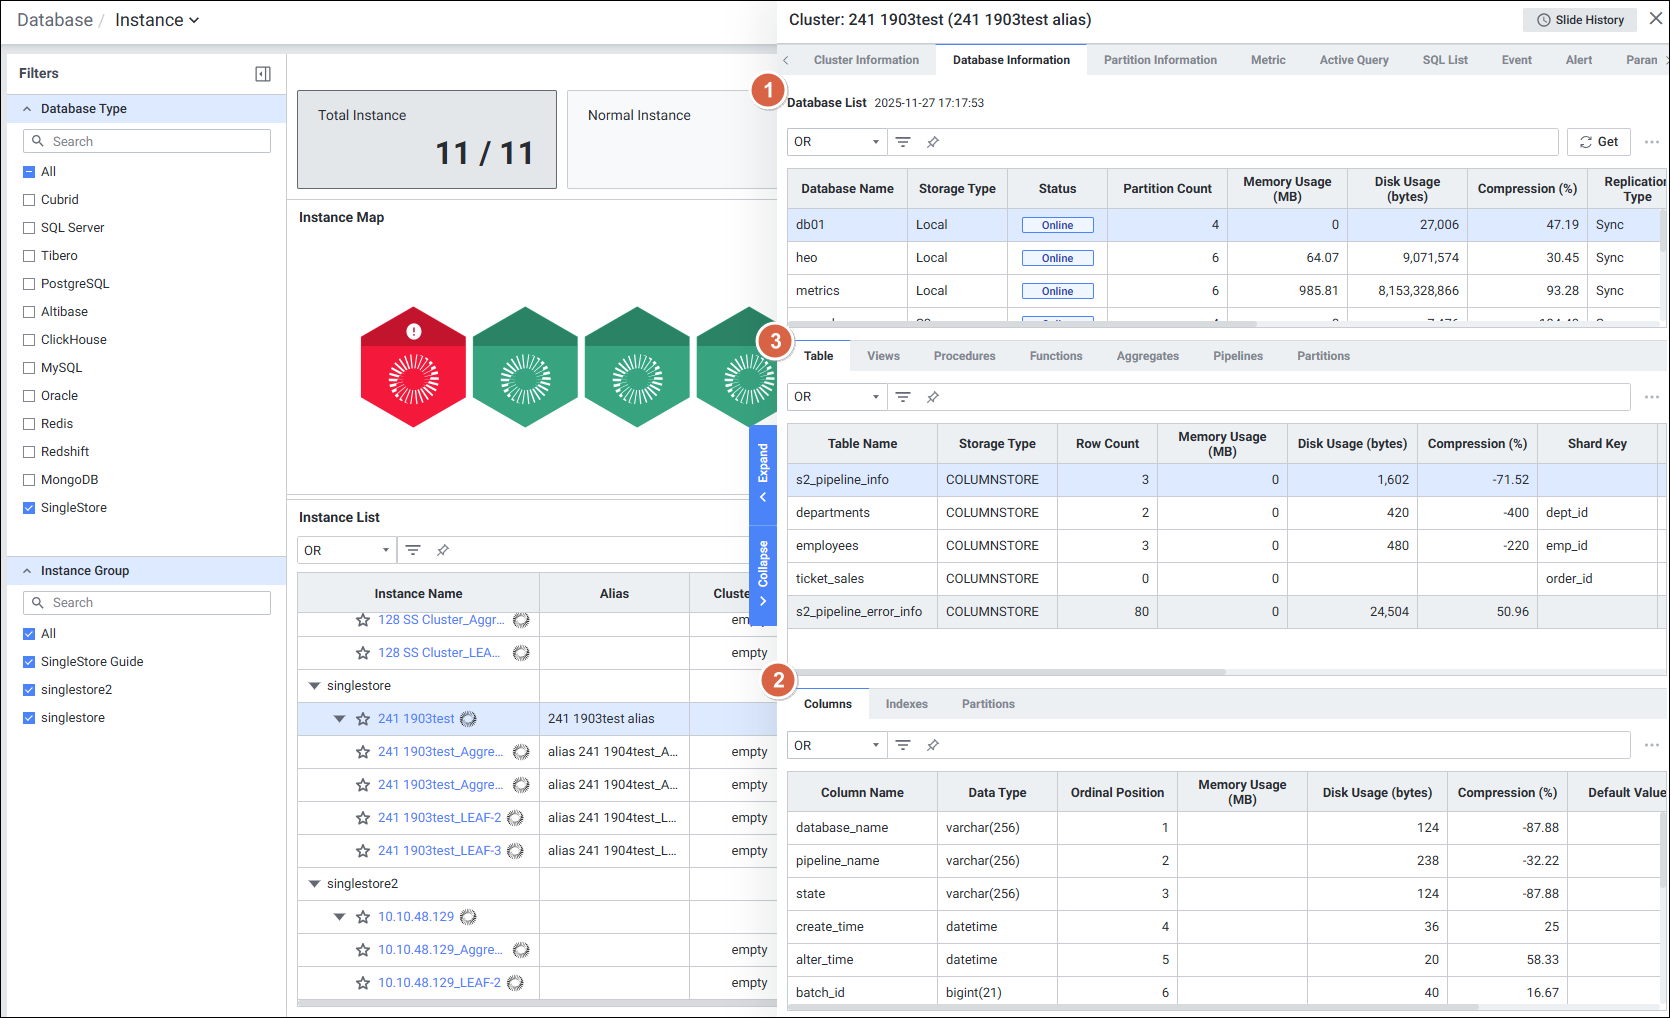
Task: Click the filter icon in Instance List
Action: click(x=413, y=550)
